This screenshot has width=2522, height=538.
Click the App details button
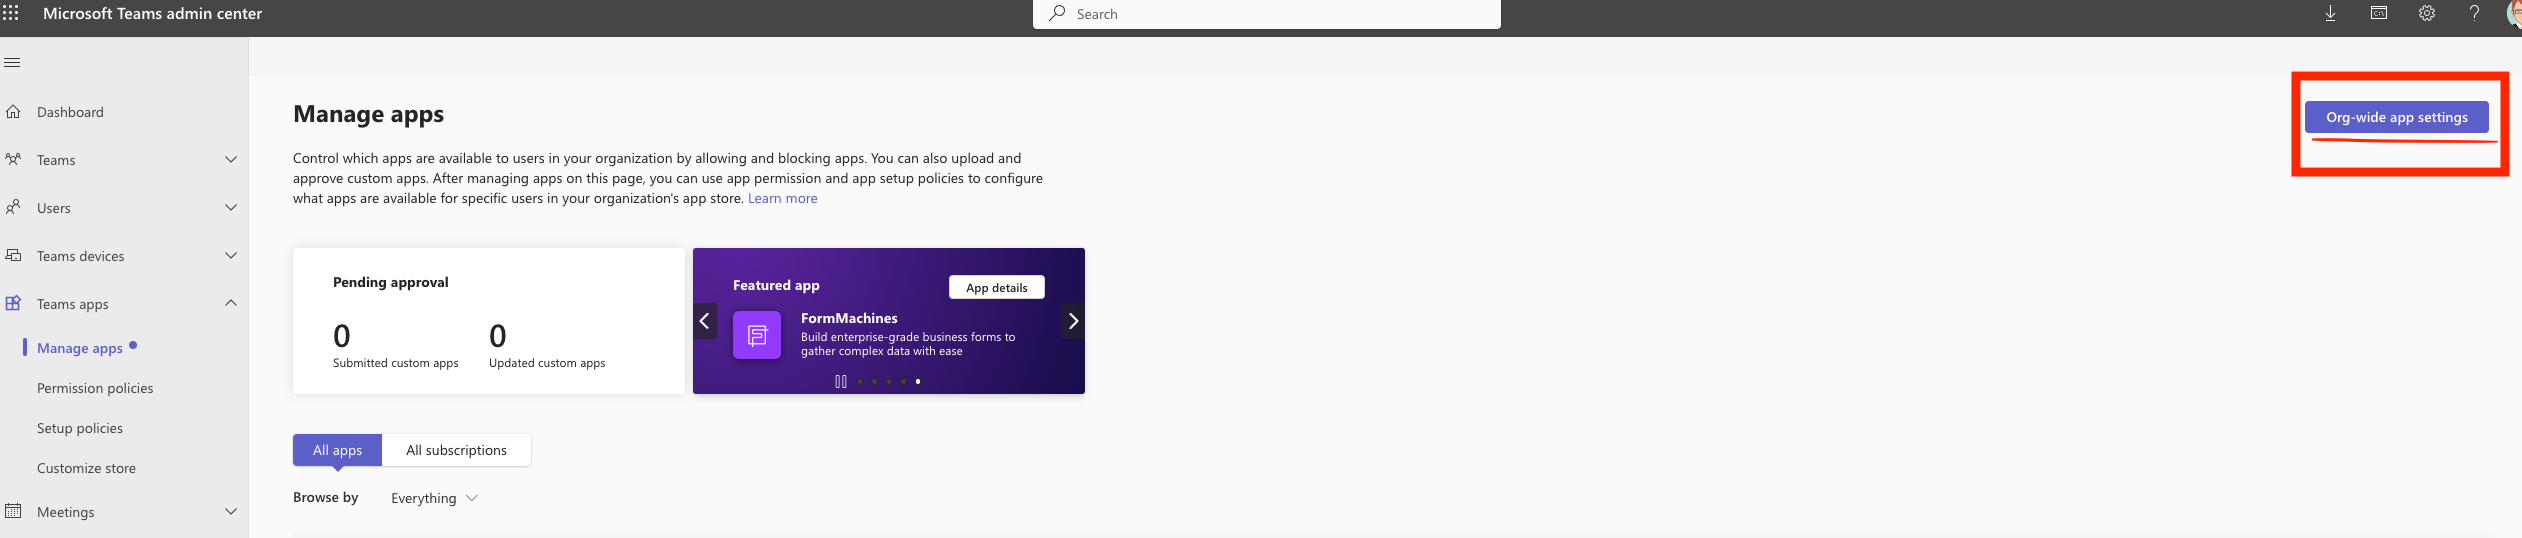(996, 287)
